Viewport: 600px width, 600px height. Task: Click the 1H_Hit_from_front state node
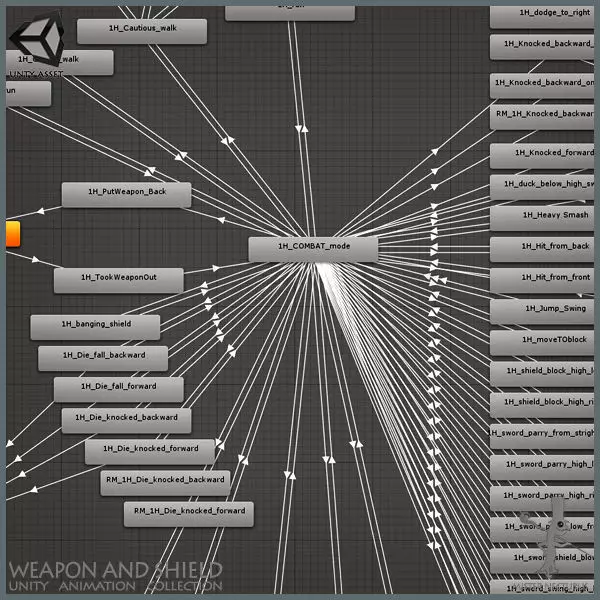pyautogui.click(x=542, y=280)
